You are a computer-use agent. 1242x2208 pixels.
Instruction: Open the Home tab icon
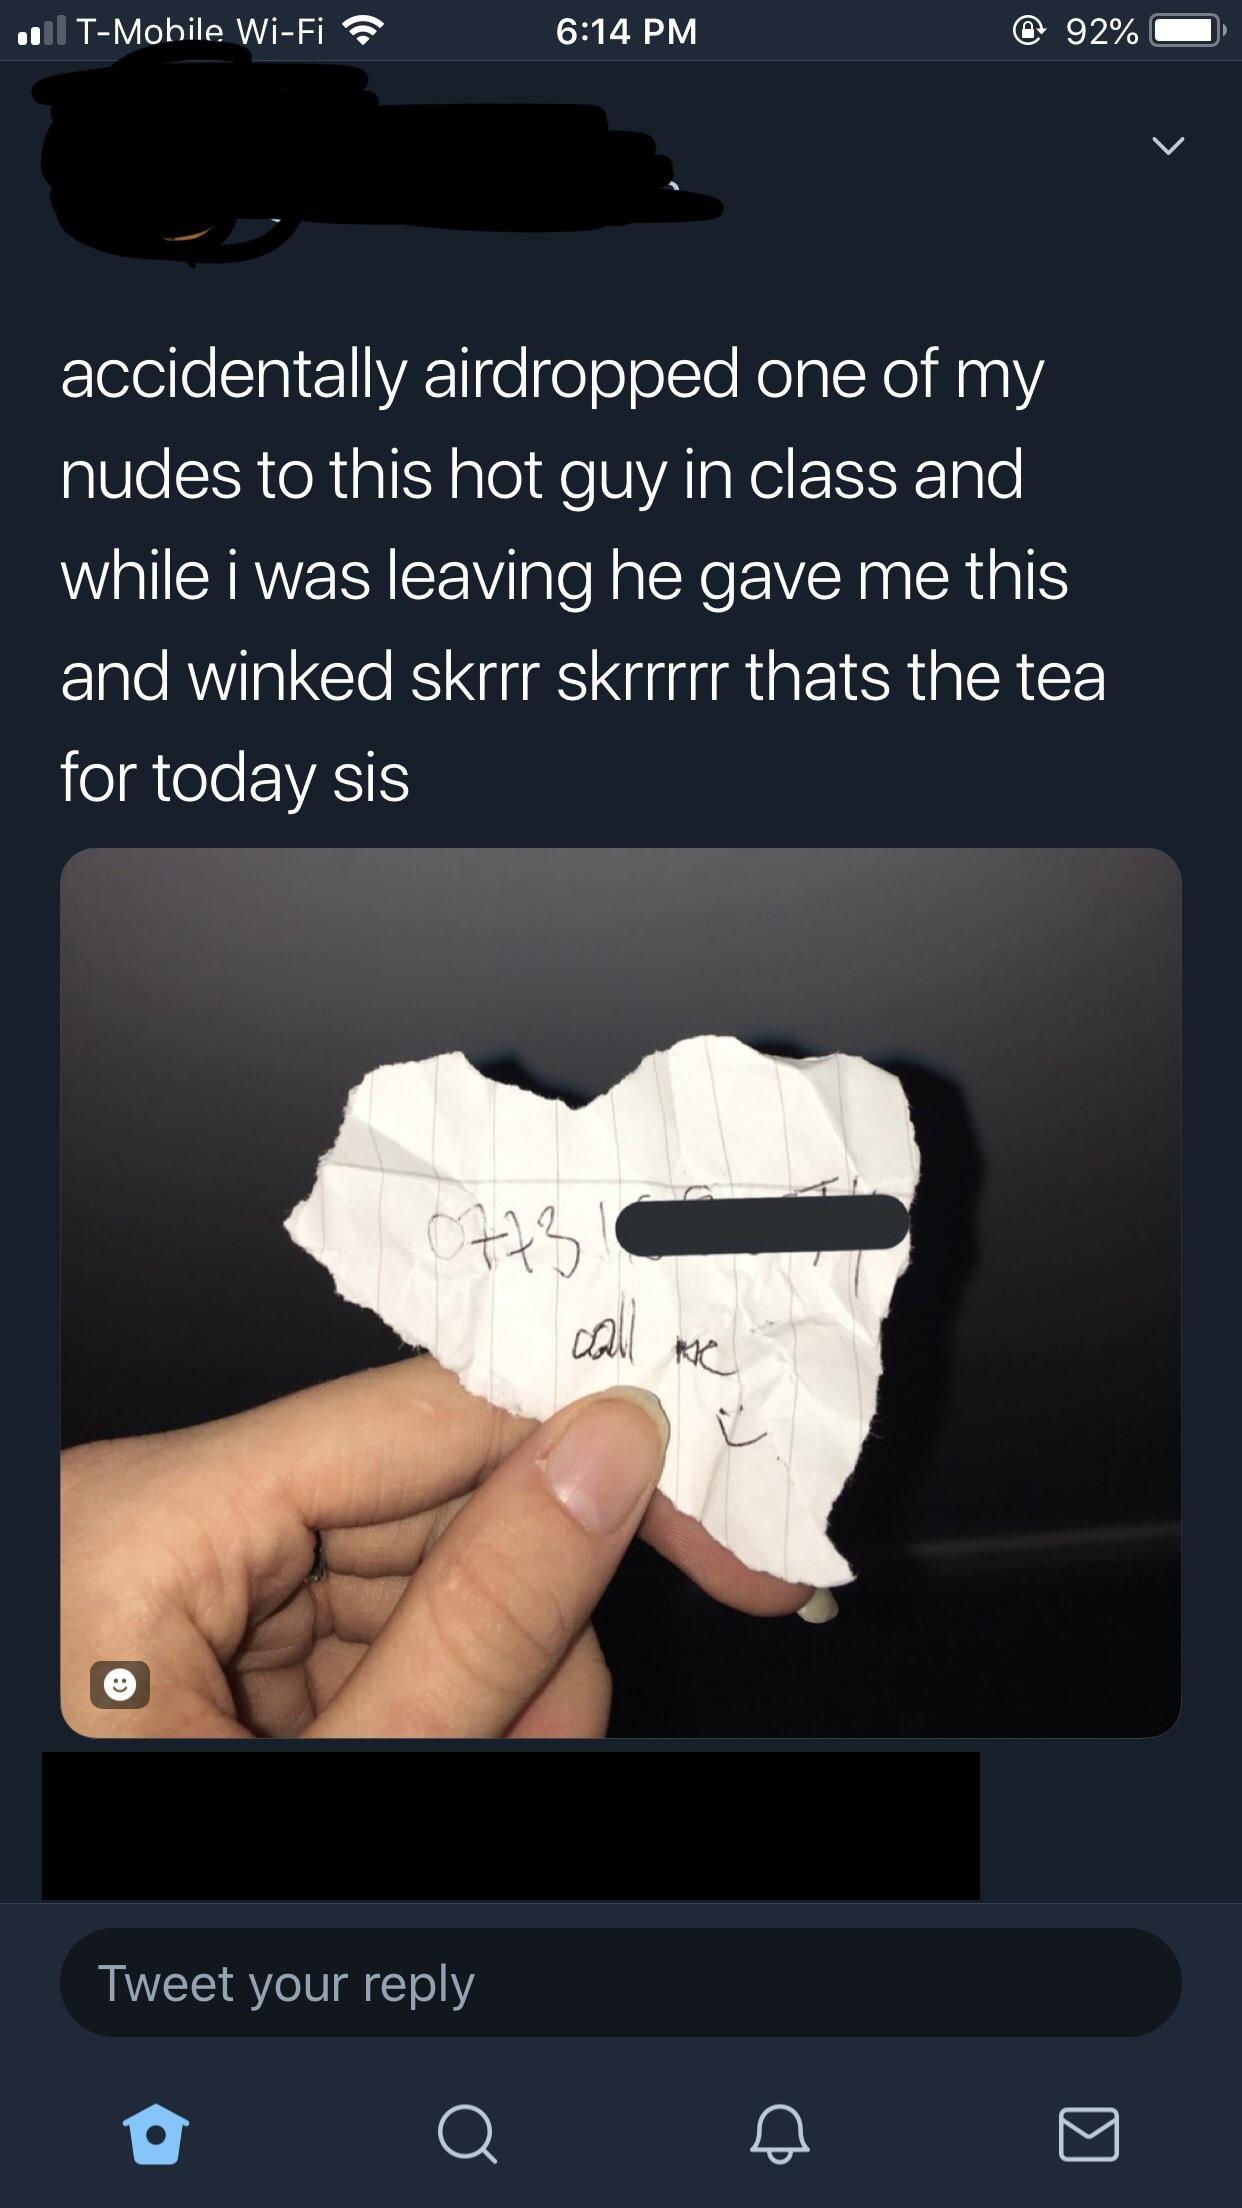156,2134
